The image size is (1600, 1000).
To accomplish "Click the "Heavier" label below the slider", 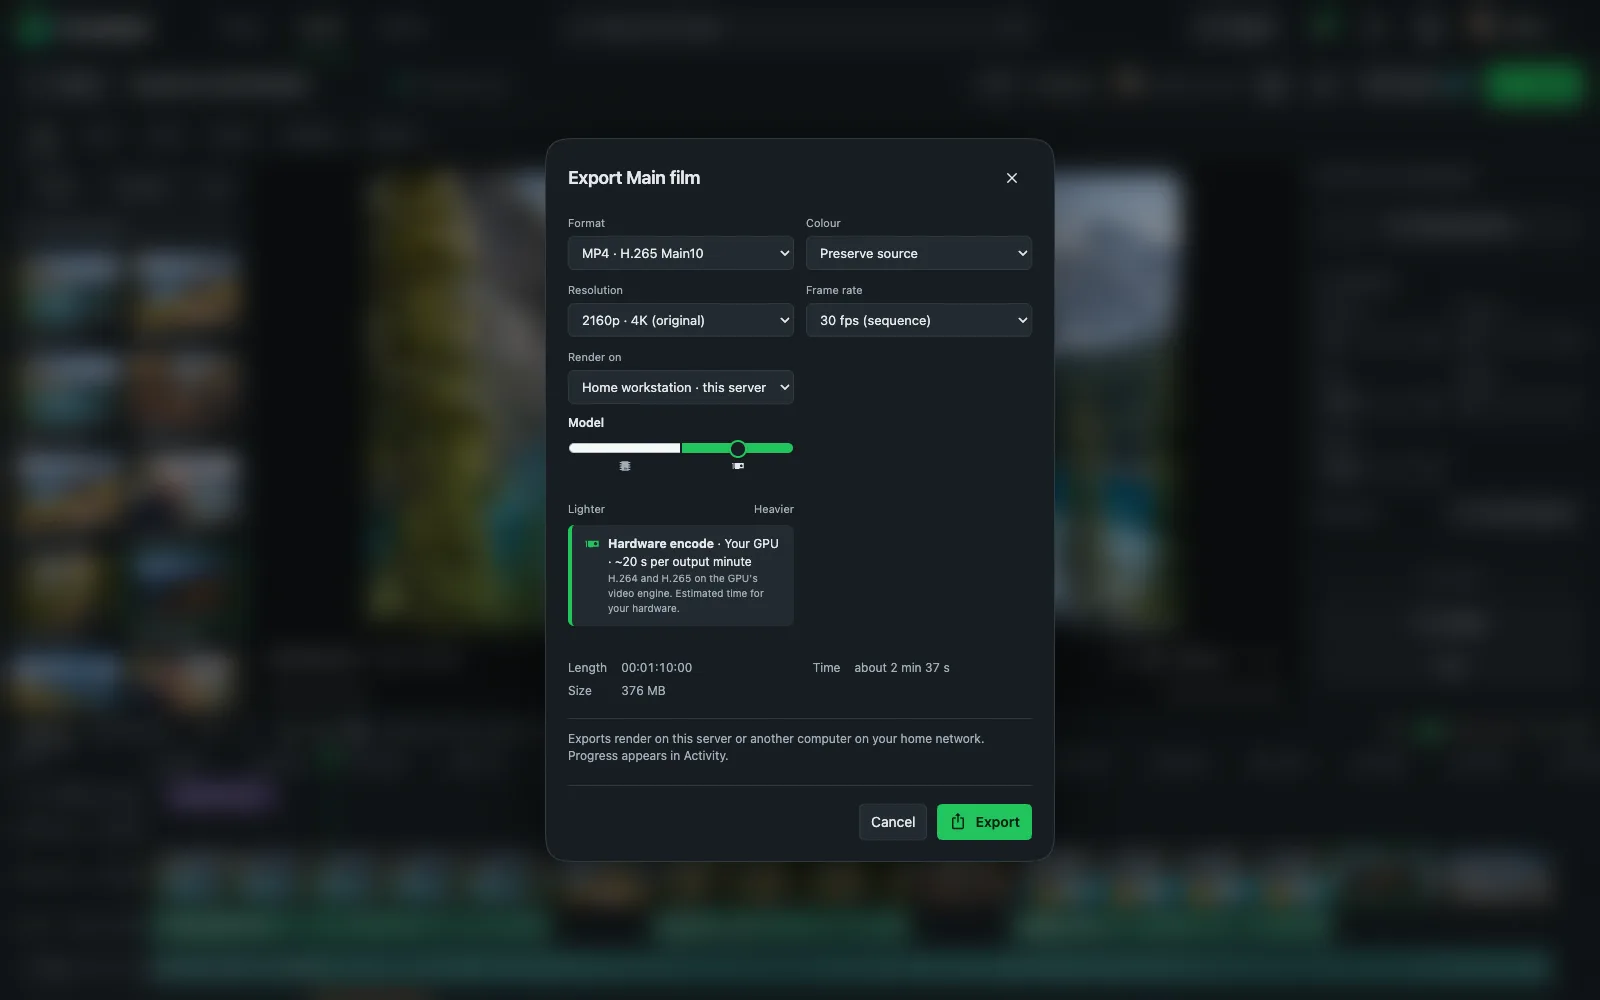I will coord(774,509).
